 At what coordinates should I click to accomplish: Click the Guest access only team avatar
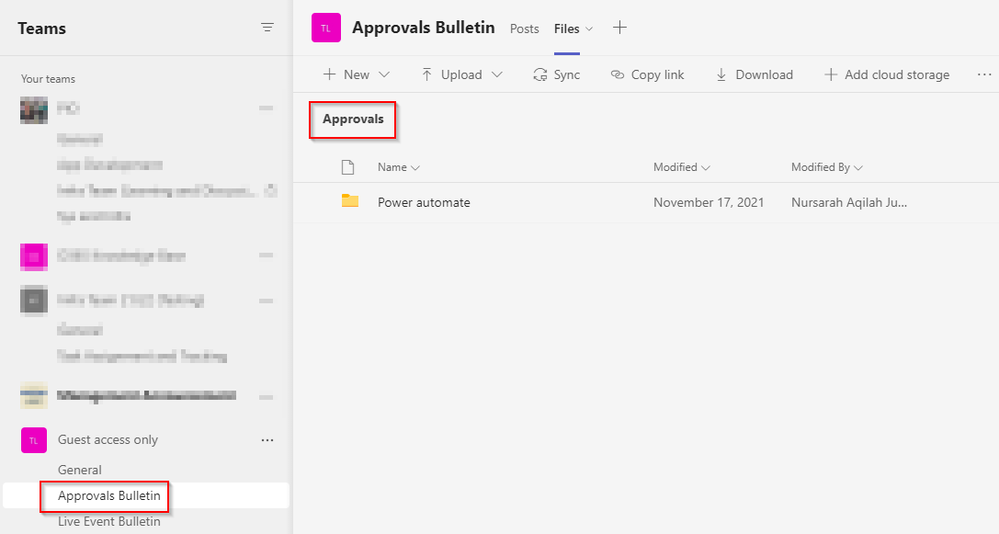coord(34,440)
